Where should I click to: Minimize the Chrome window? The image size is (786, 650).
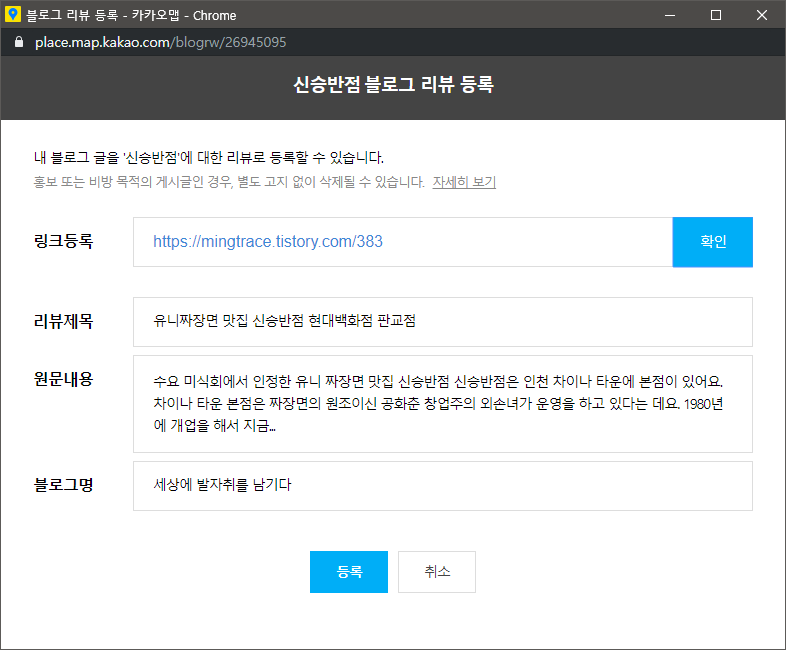(x=670, y=15)
